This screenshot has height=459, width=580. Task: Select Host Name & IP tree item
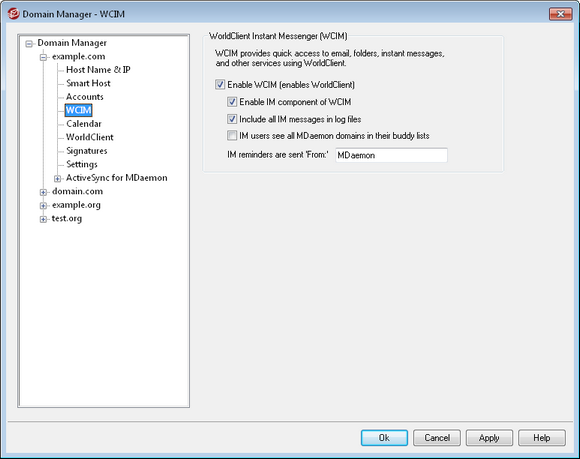coord(98,70)
